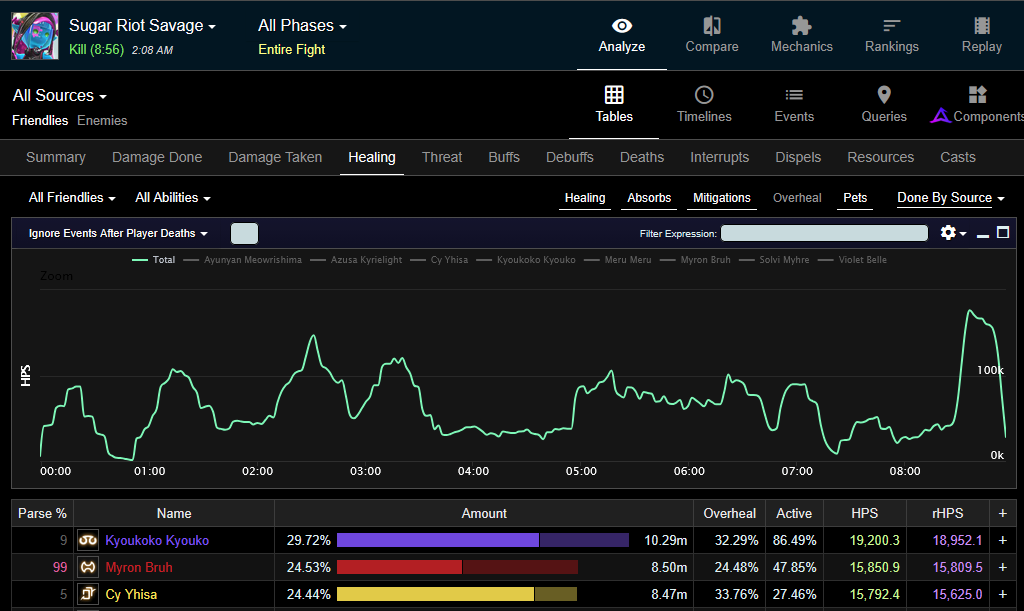This screenshot has height=611, width=1024.
Task: Toggle the Absorbs filter
Action: pyautogui.click(x=649, y=198)
